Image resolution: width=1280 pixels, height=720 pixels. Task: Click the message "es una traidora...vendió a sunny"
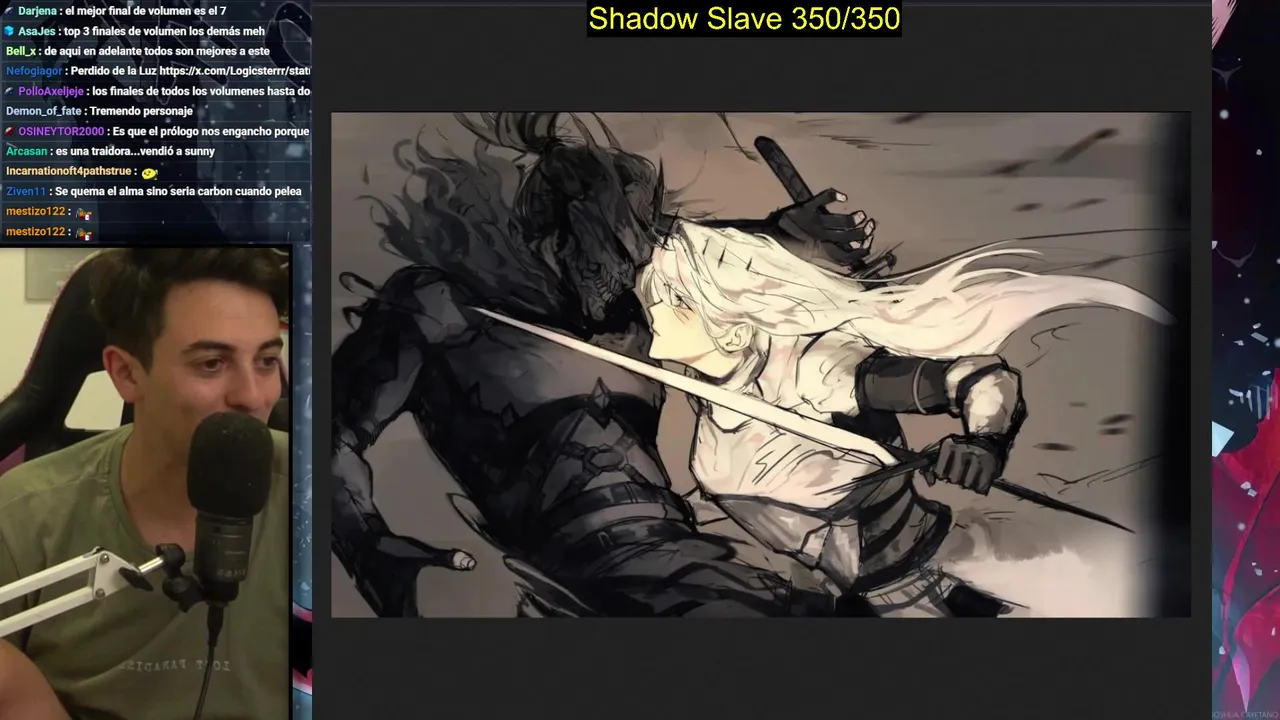point(135,151)
